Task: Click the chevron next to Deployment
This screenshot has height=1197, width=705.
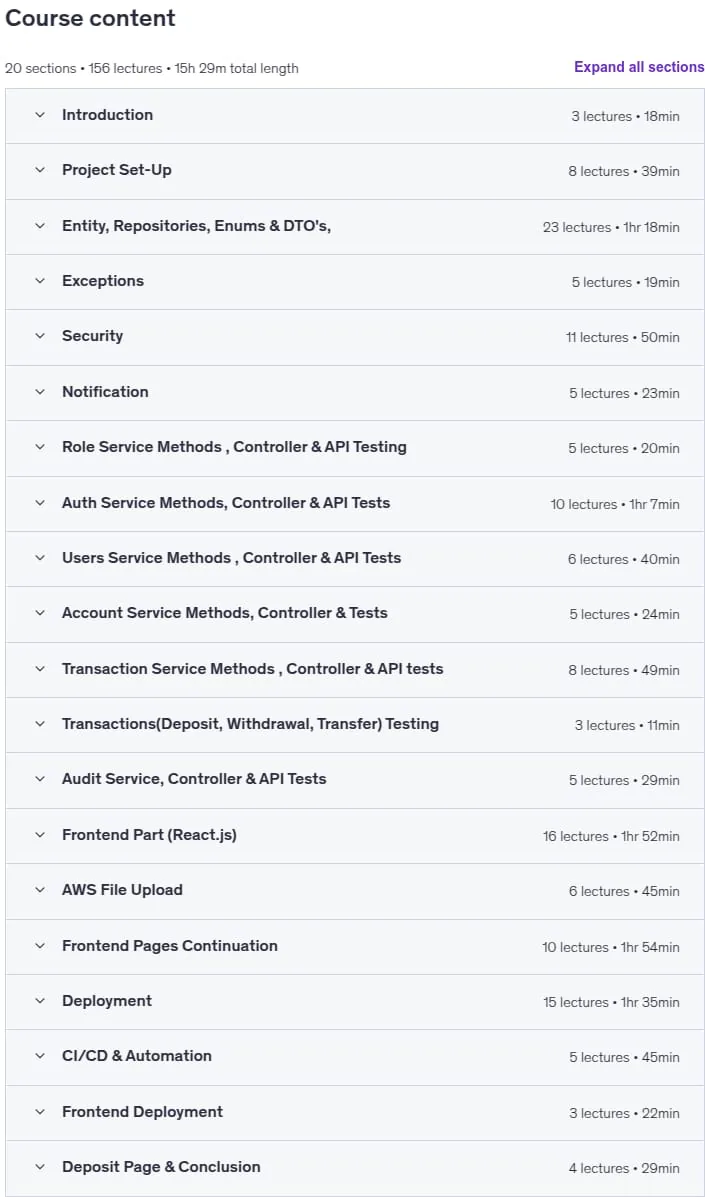Action: click(40, 1001)
